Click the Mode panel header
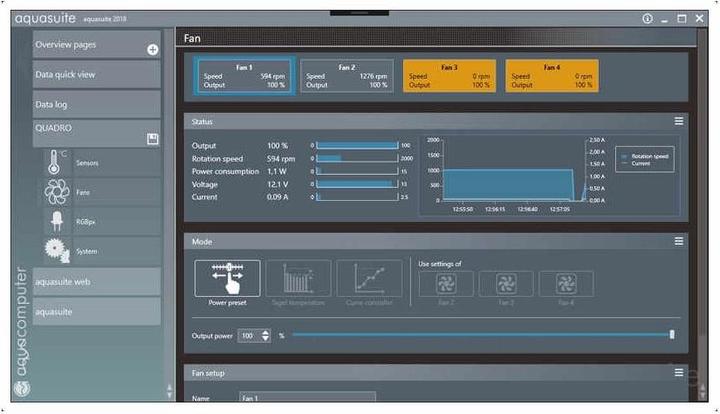Image resolution: width=720 pixels, height=414 pixels. click(x=436, y=241)
